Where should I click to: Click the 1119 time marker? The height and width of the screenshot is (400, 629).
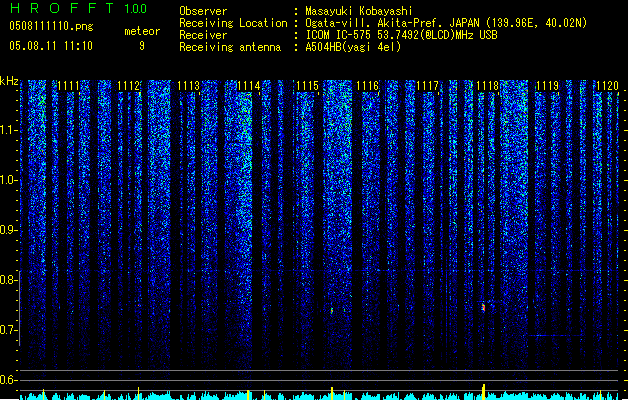(x=547, y=86)
